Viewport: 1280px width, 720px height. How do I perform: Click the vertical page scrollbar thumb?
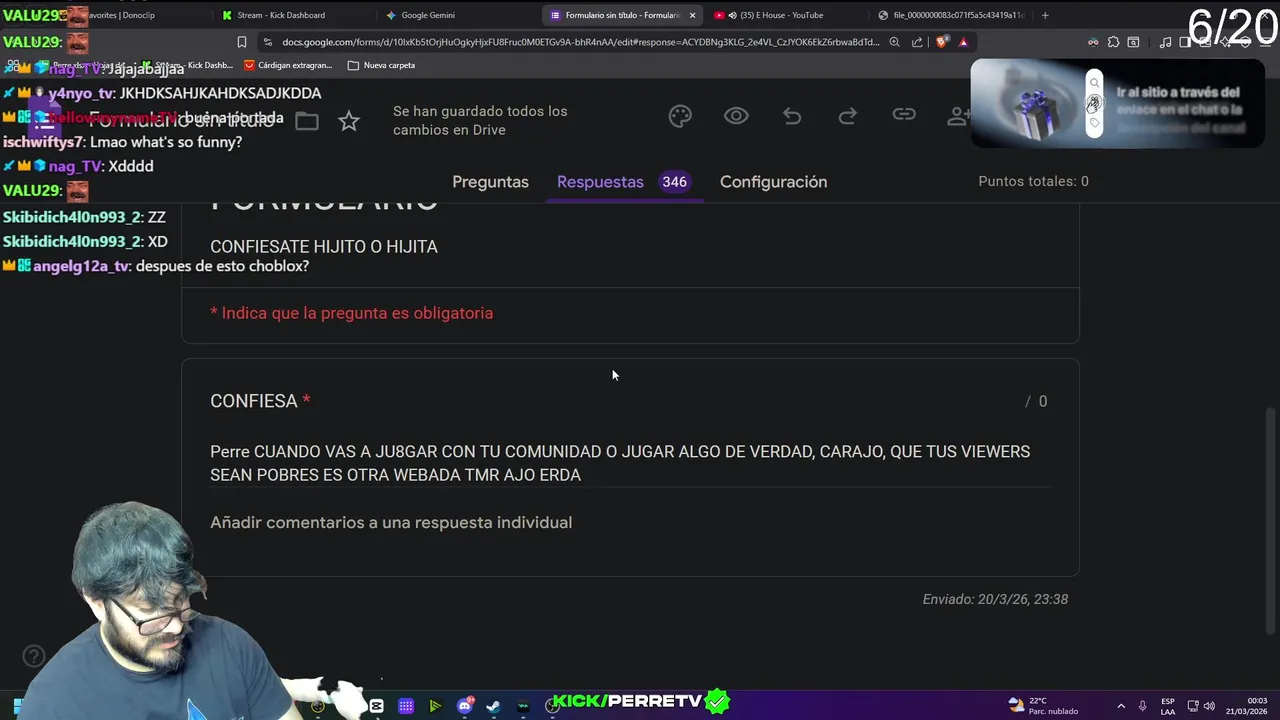click(x=1271, y=520)
